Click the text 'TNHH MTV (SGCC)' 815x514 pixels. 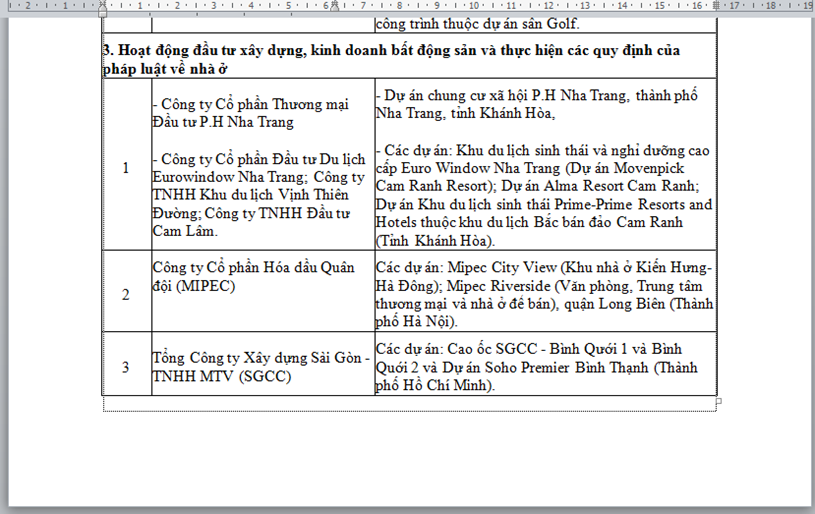point(222,376)
